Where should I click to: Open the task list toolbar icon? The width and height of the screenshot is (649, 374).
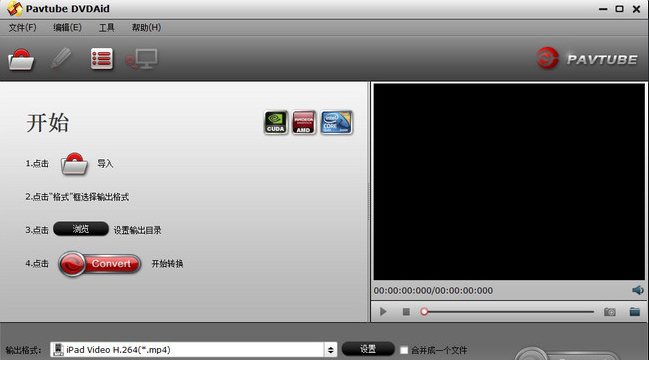[102, 59]
